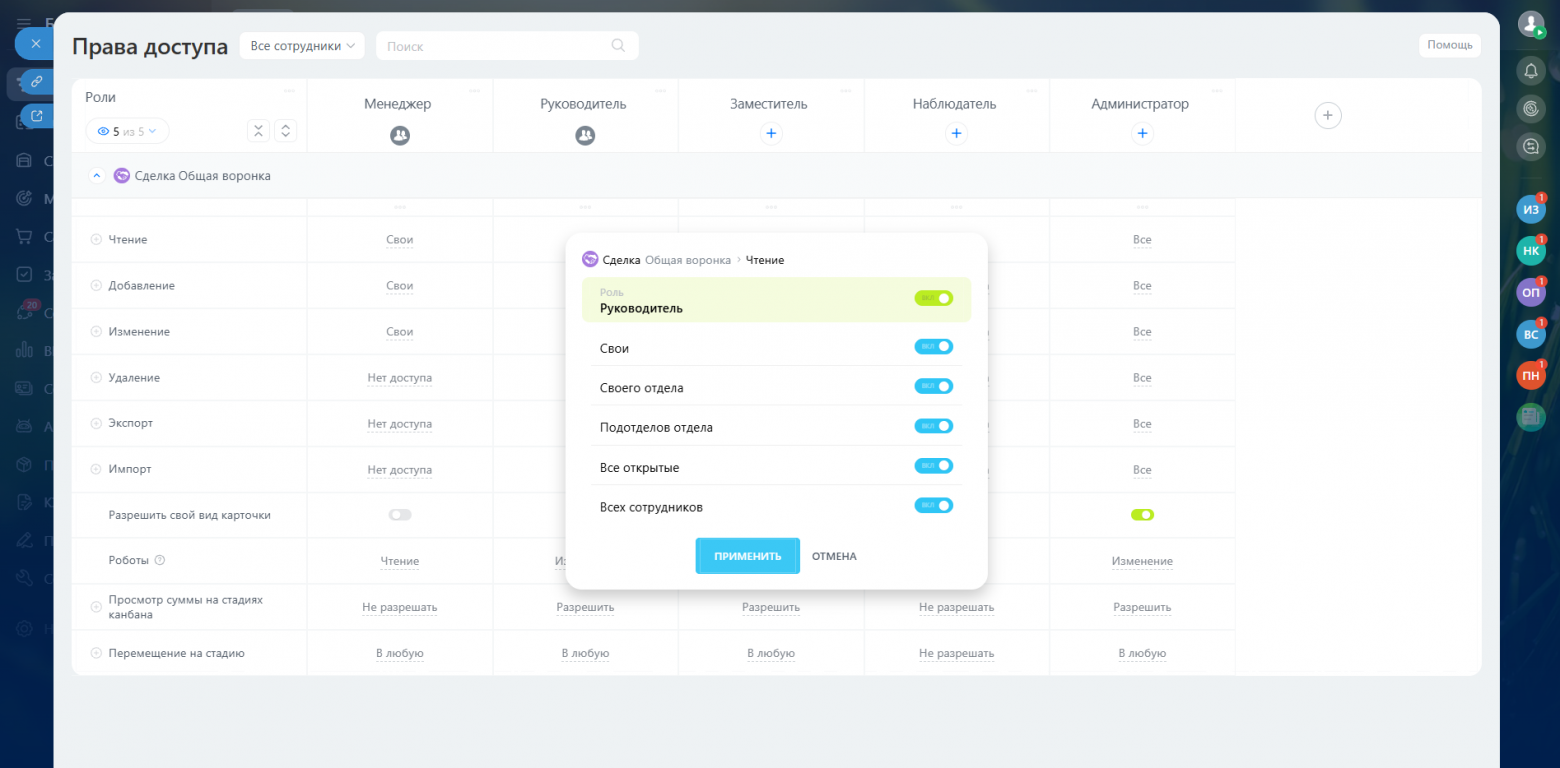Screen dimensions: 1560x768
Task: Open the three-dot menu of Менеджер column
Action: (x=475, y=91)
